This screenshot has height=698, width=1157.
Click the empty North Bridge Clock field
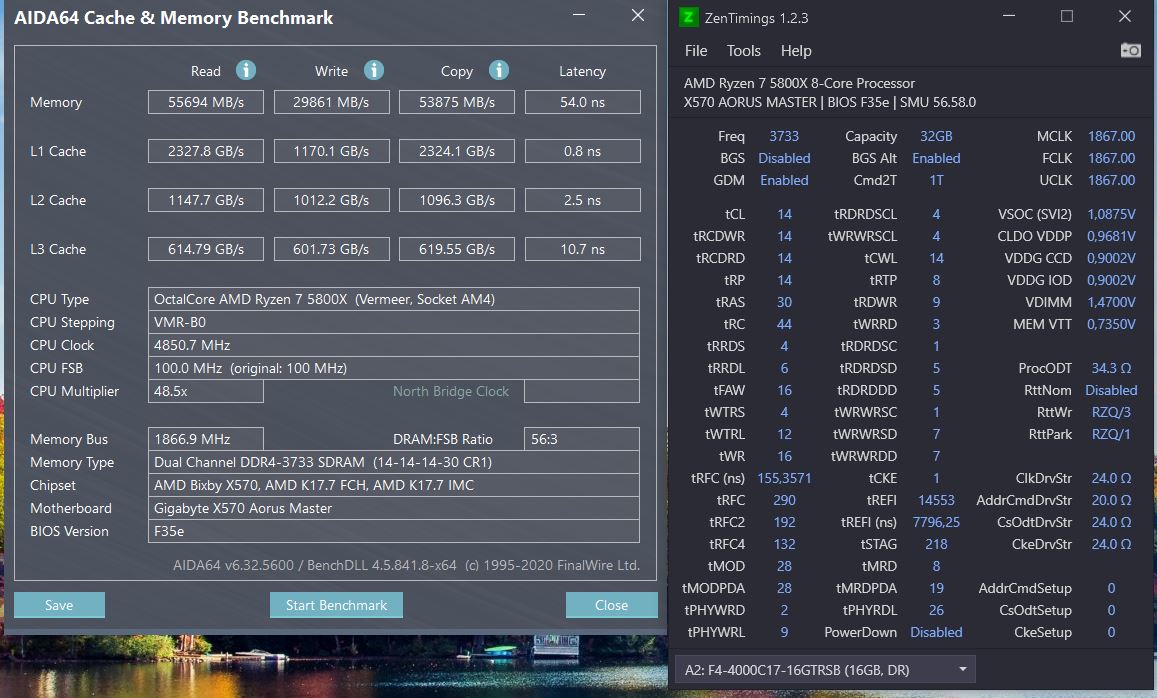click(582, 391)
